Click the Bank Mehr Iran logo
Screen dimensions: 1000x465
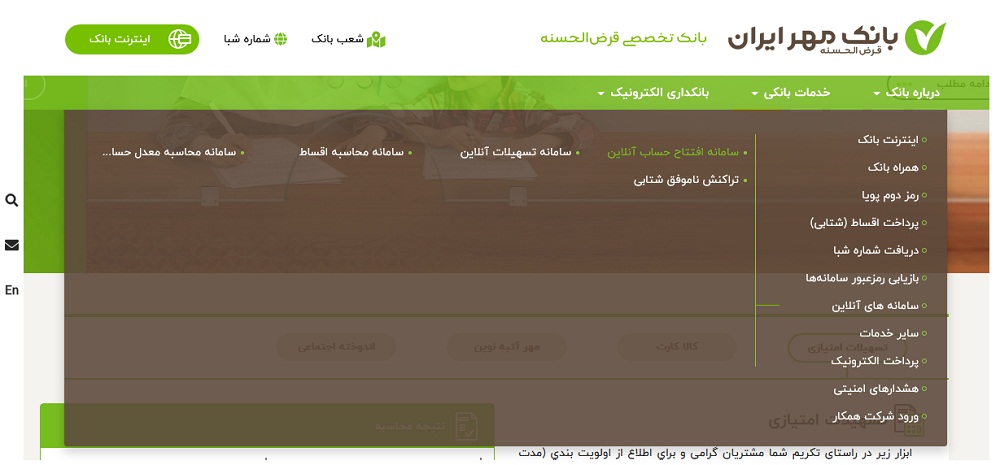tap(835, 38)
